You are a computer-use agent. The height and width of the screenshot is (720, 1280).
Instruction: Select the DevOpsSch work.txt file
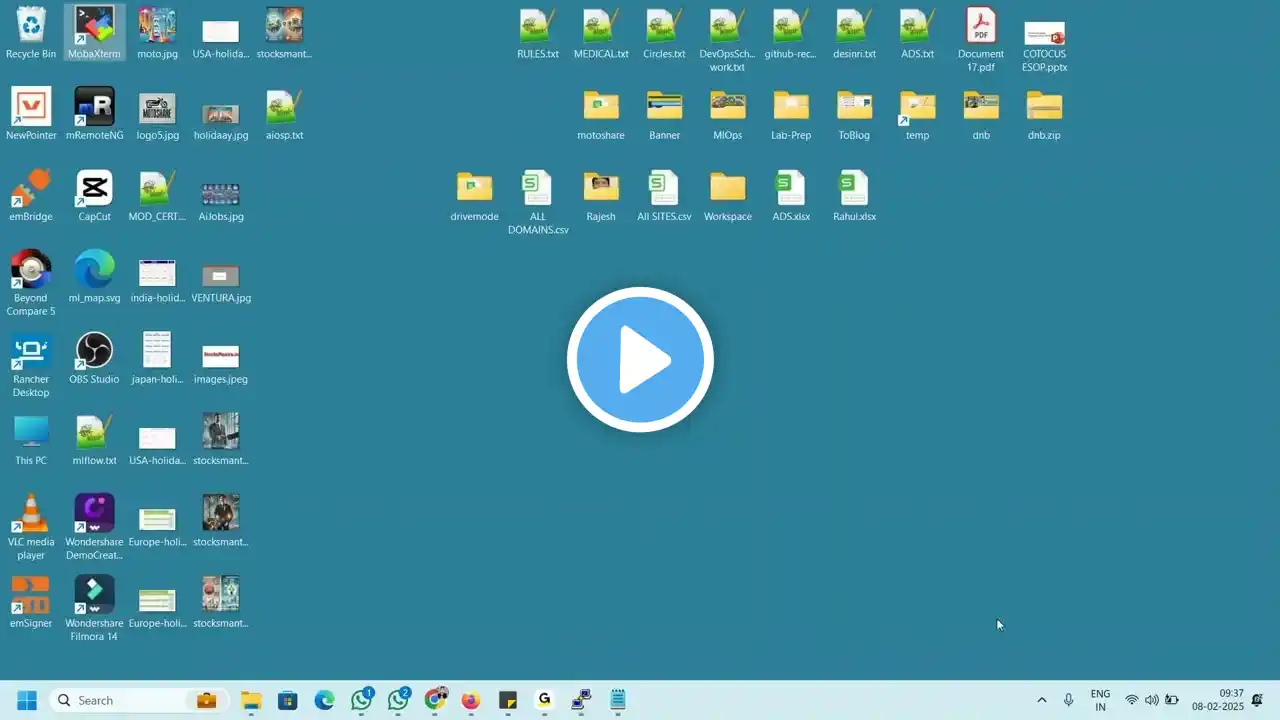click(x=727, y=40)
